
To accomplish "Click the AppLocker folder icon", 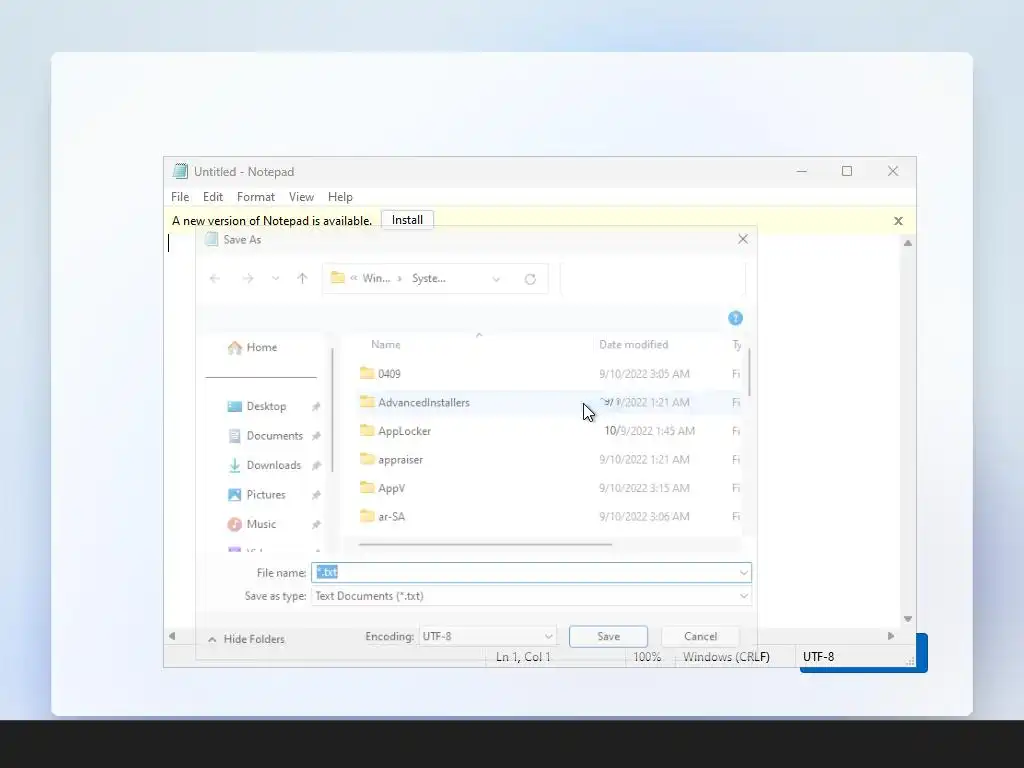I will (x=367, y=430).
